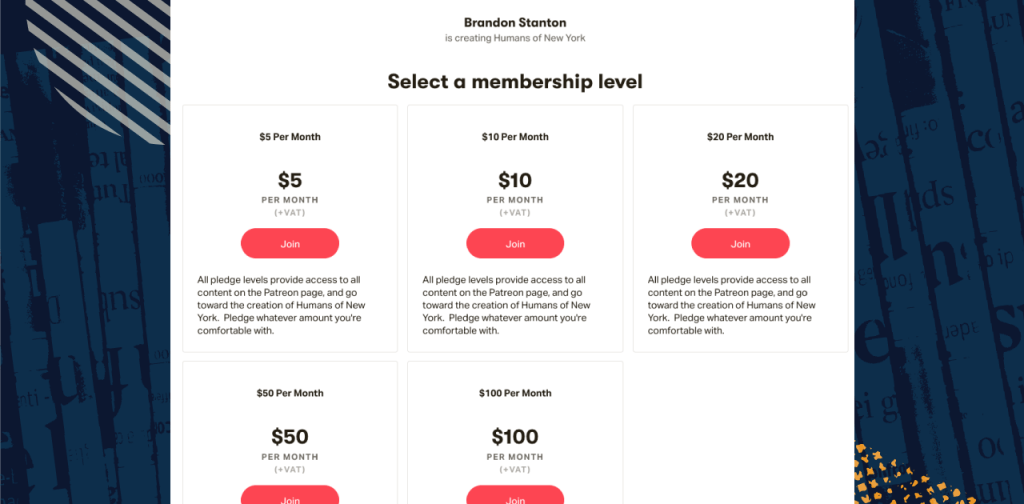Join the $100 per month membership
The image size is (1024, 504).
point(515,497)
